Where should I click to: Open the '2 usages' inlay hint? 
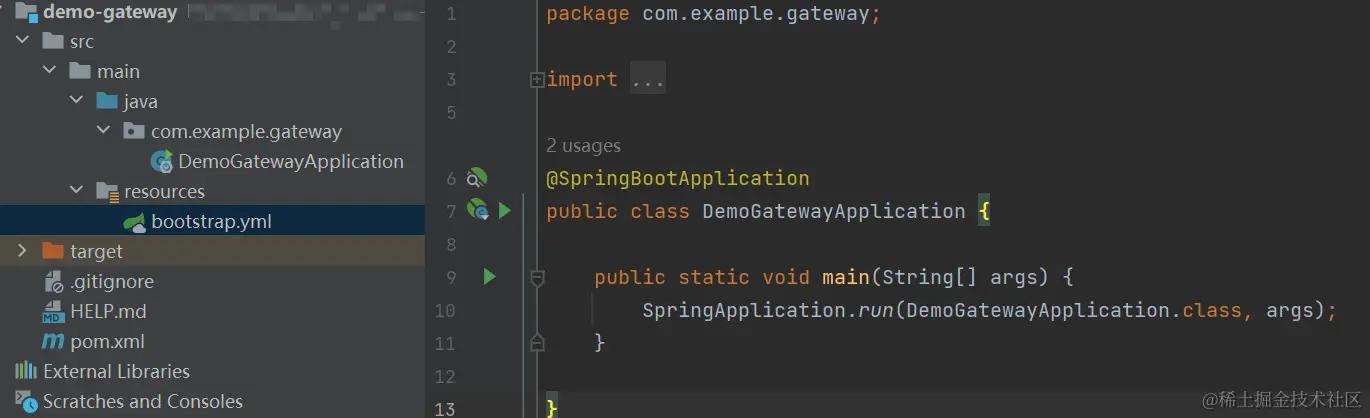pos(583,146)
